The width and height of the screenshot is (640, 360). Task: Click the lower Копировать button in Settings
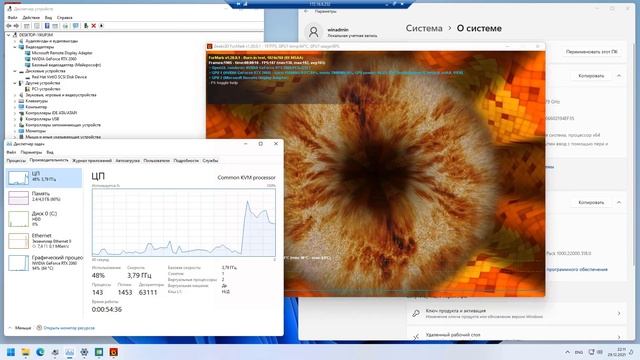(x=591, y=202)
